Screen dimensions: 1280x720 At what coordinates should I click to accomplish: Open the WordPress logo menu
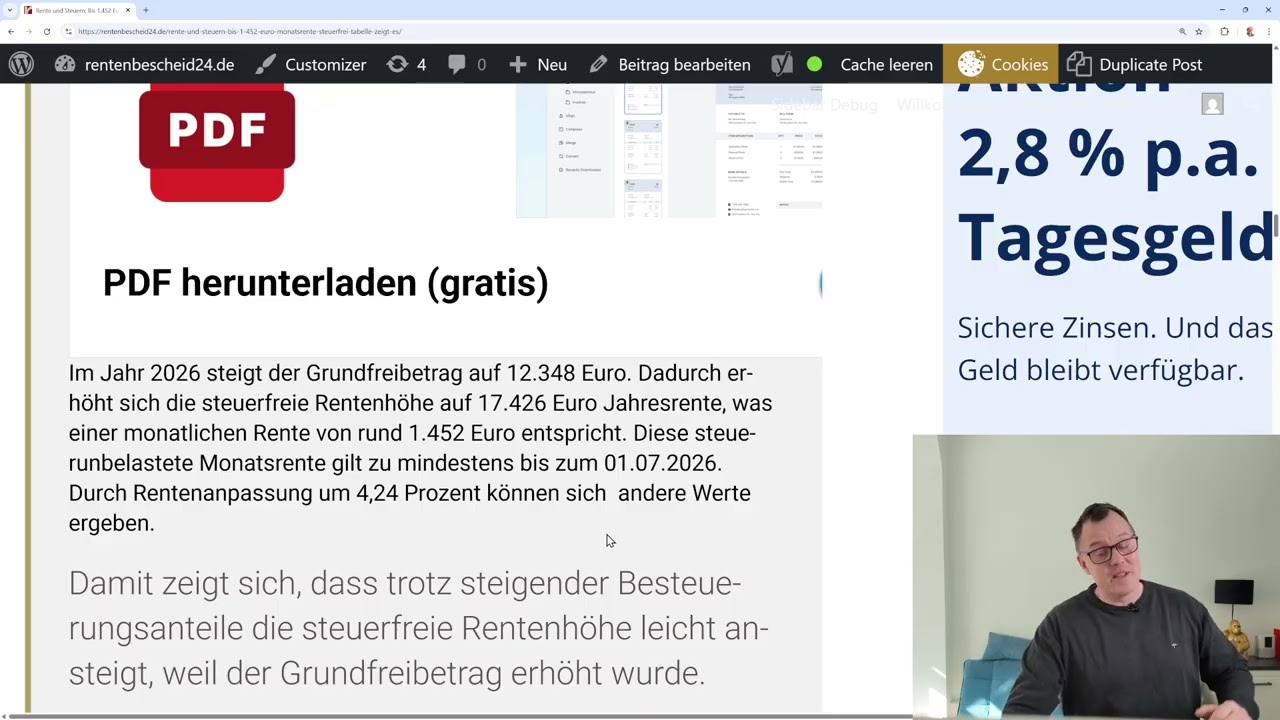(21, 64)
